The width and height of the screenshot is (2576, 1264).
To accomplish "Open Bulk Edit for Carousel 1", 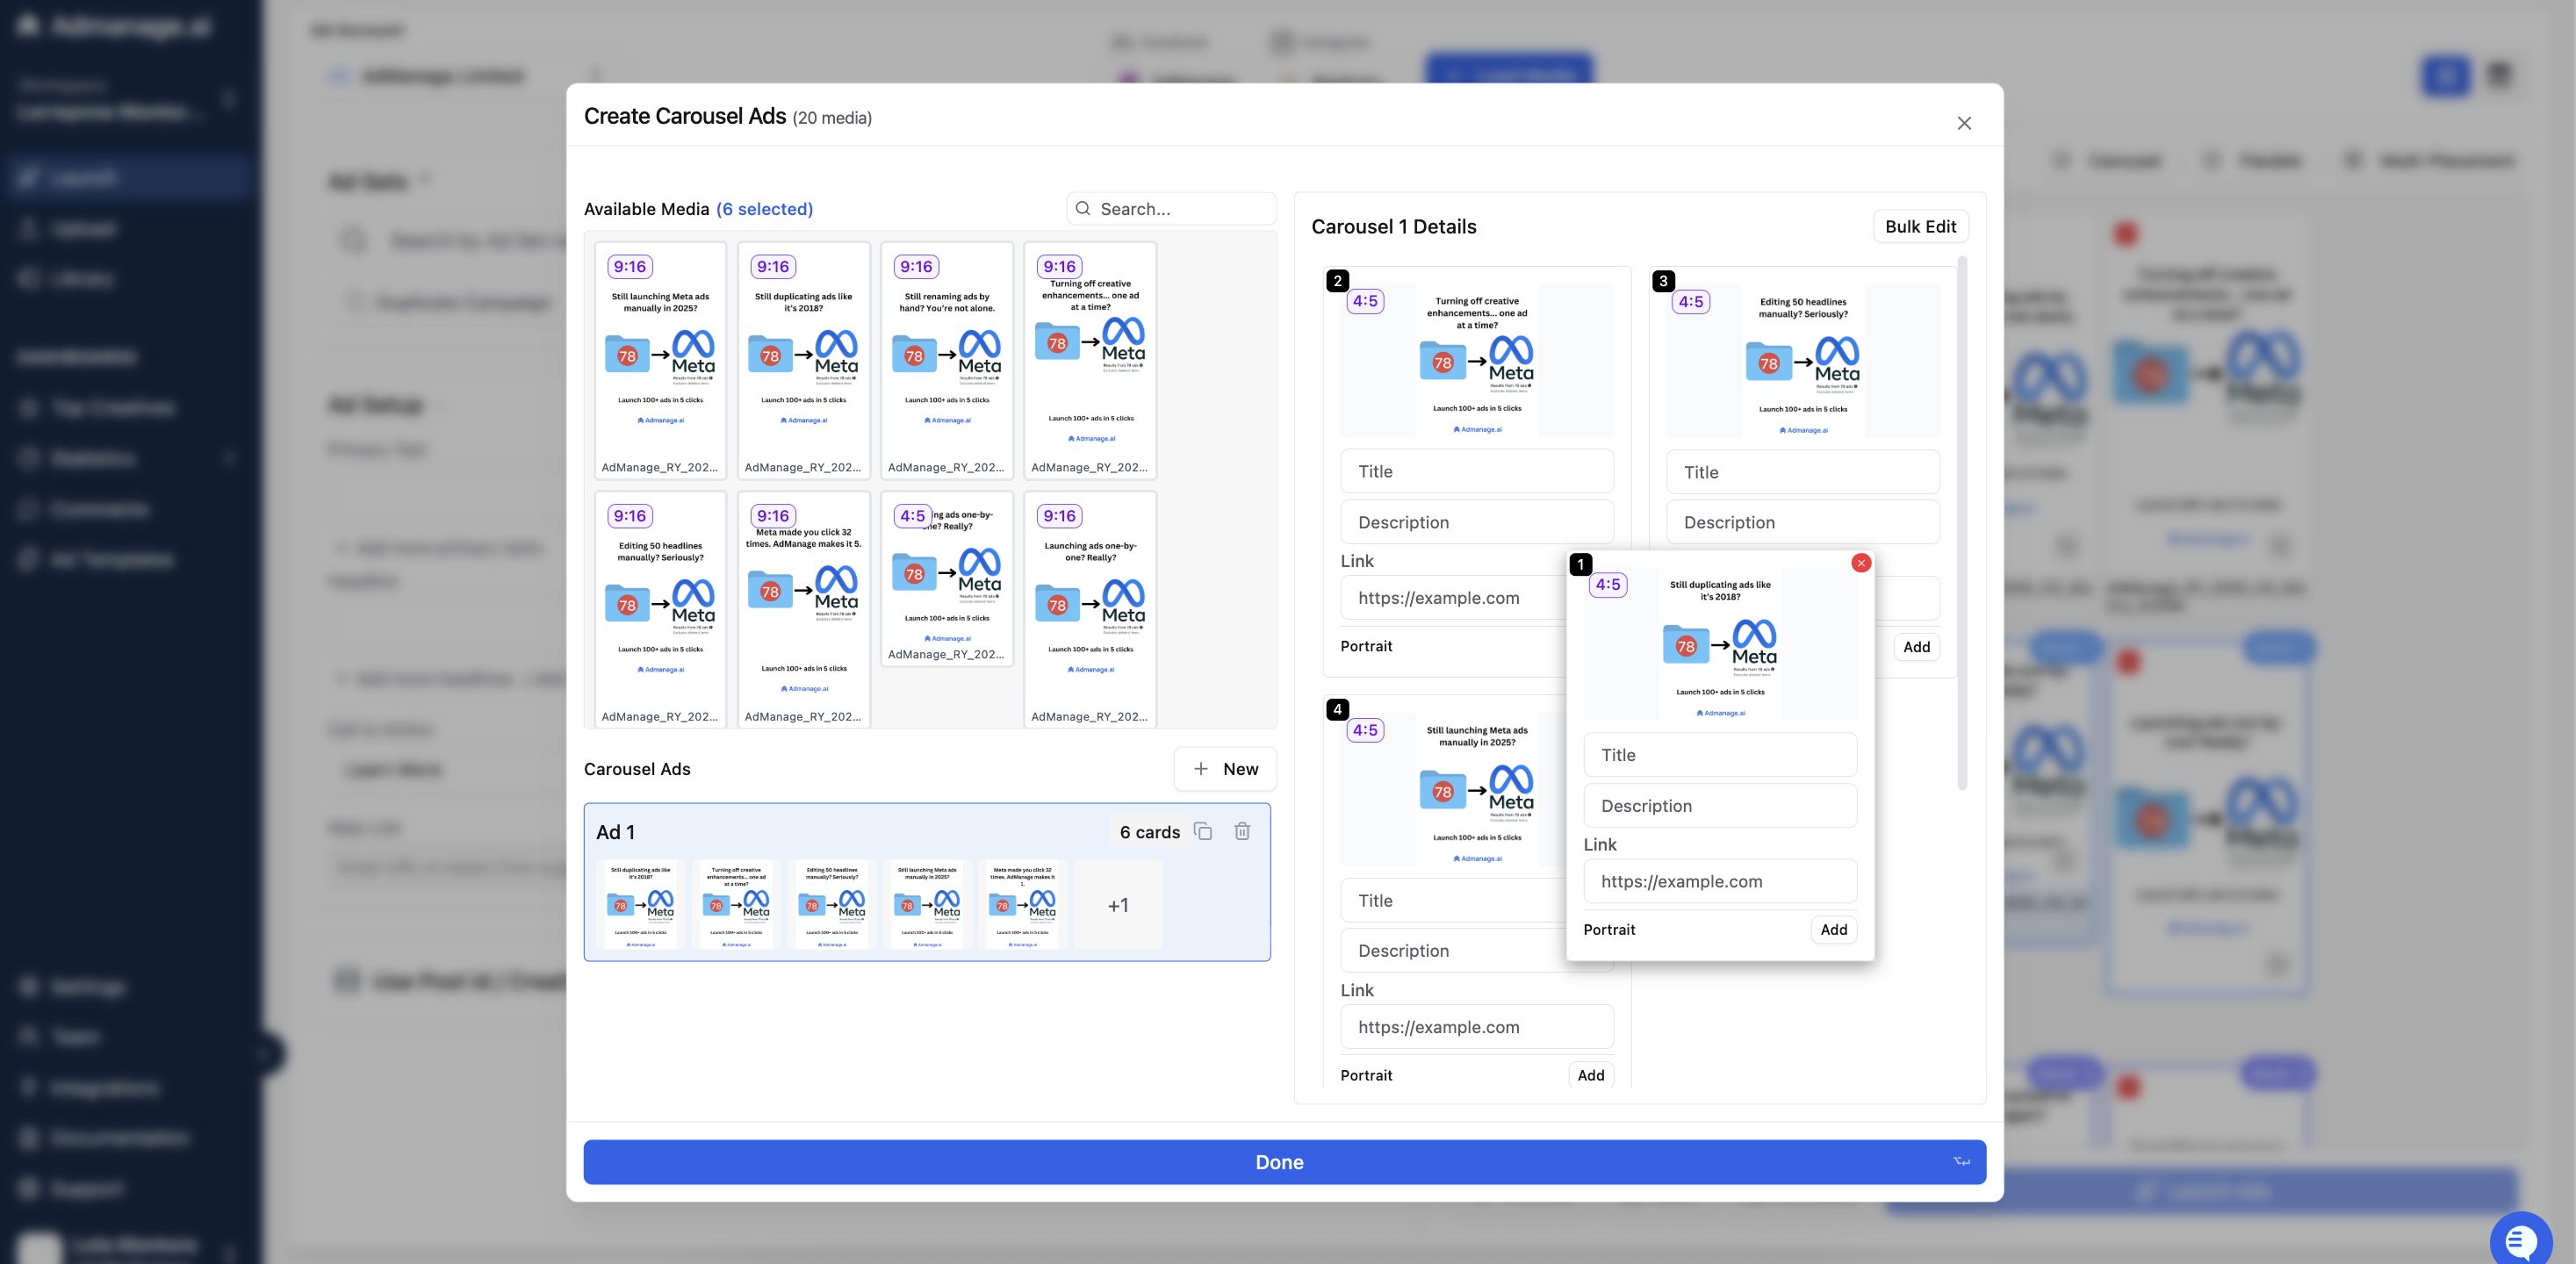I will point(1920,226).
